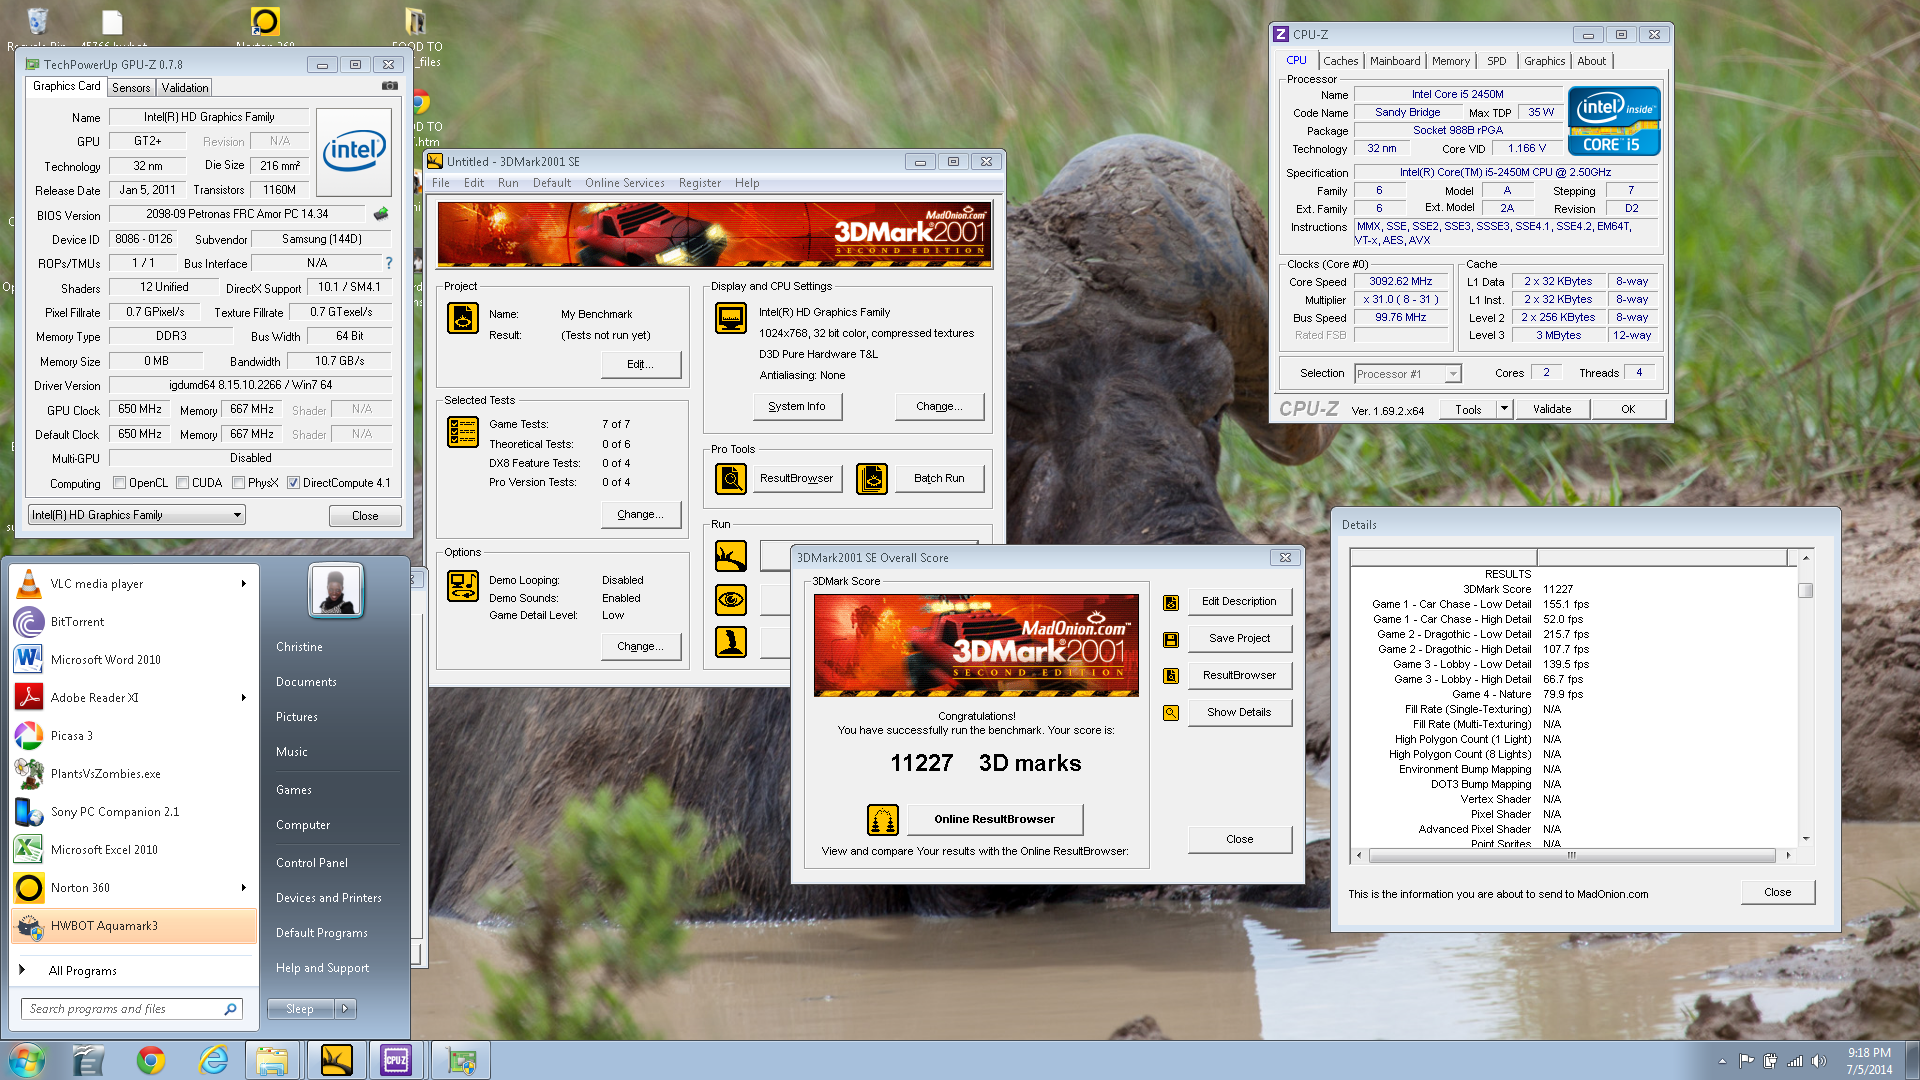Click the Chrome icon on the taskbar
1920x1080 pixels.
(151, 1060)
